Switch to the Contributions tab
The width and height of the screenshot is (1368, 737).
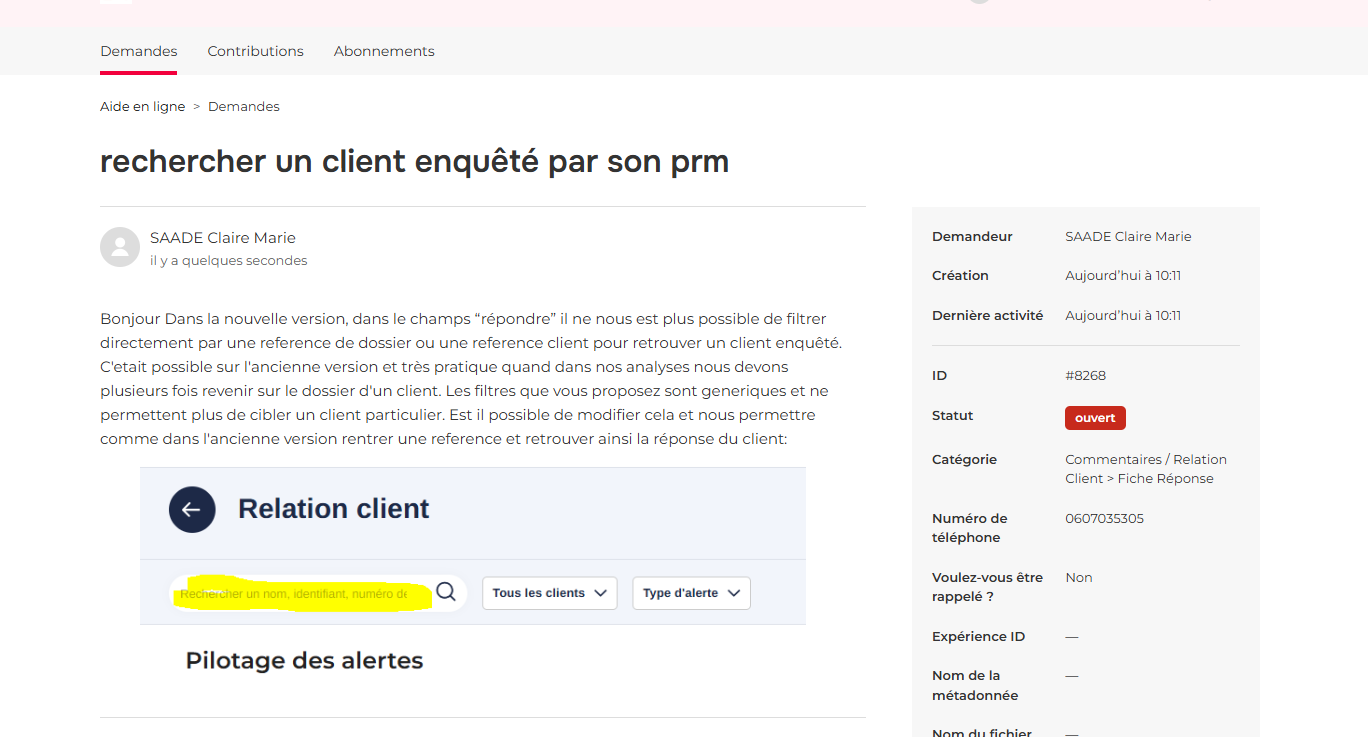point(255,51)
